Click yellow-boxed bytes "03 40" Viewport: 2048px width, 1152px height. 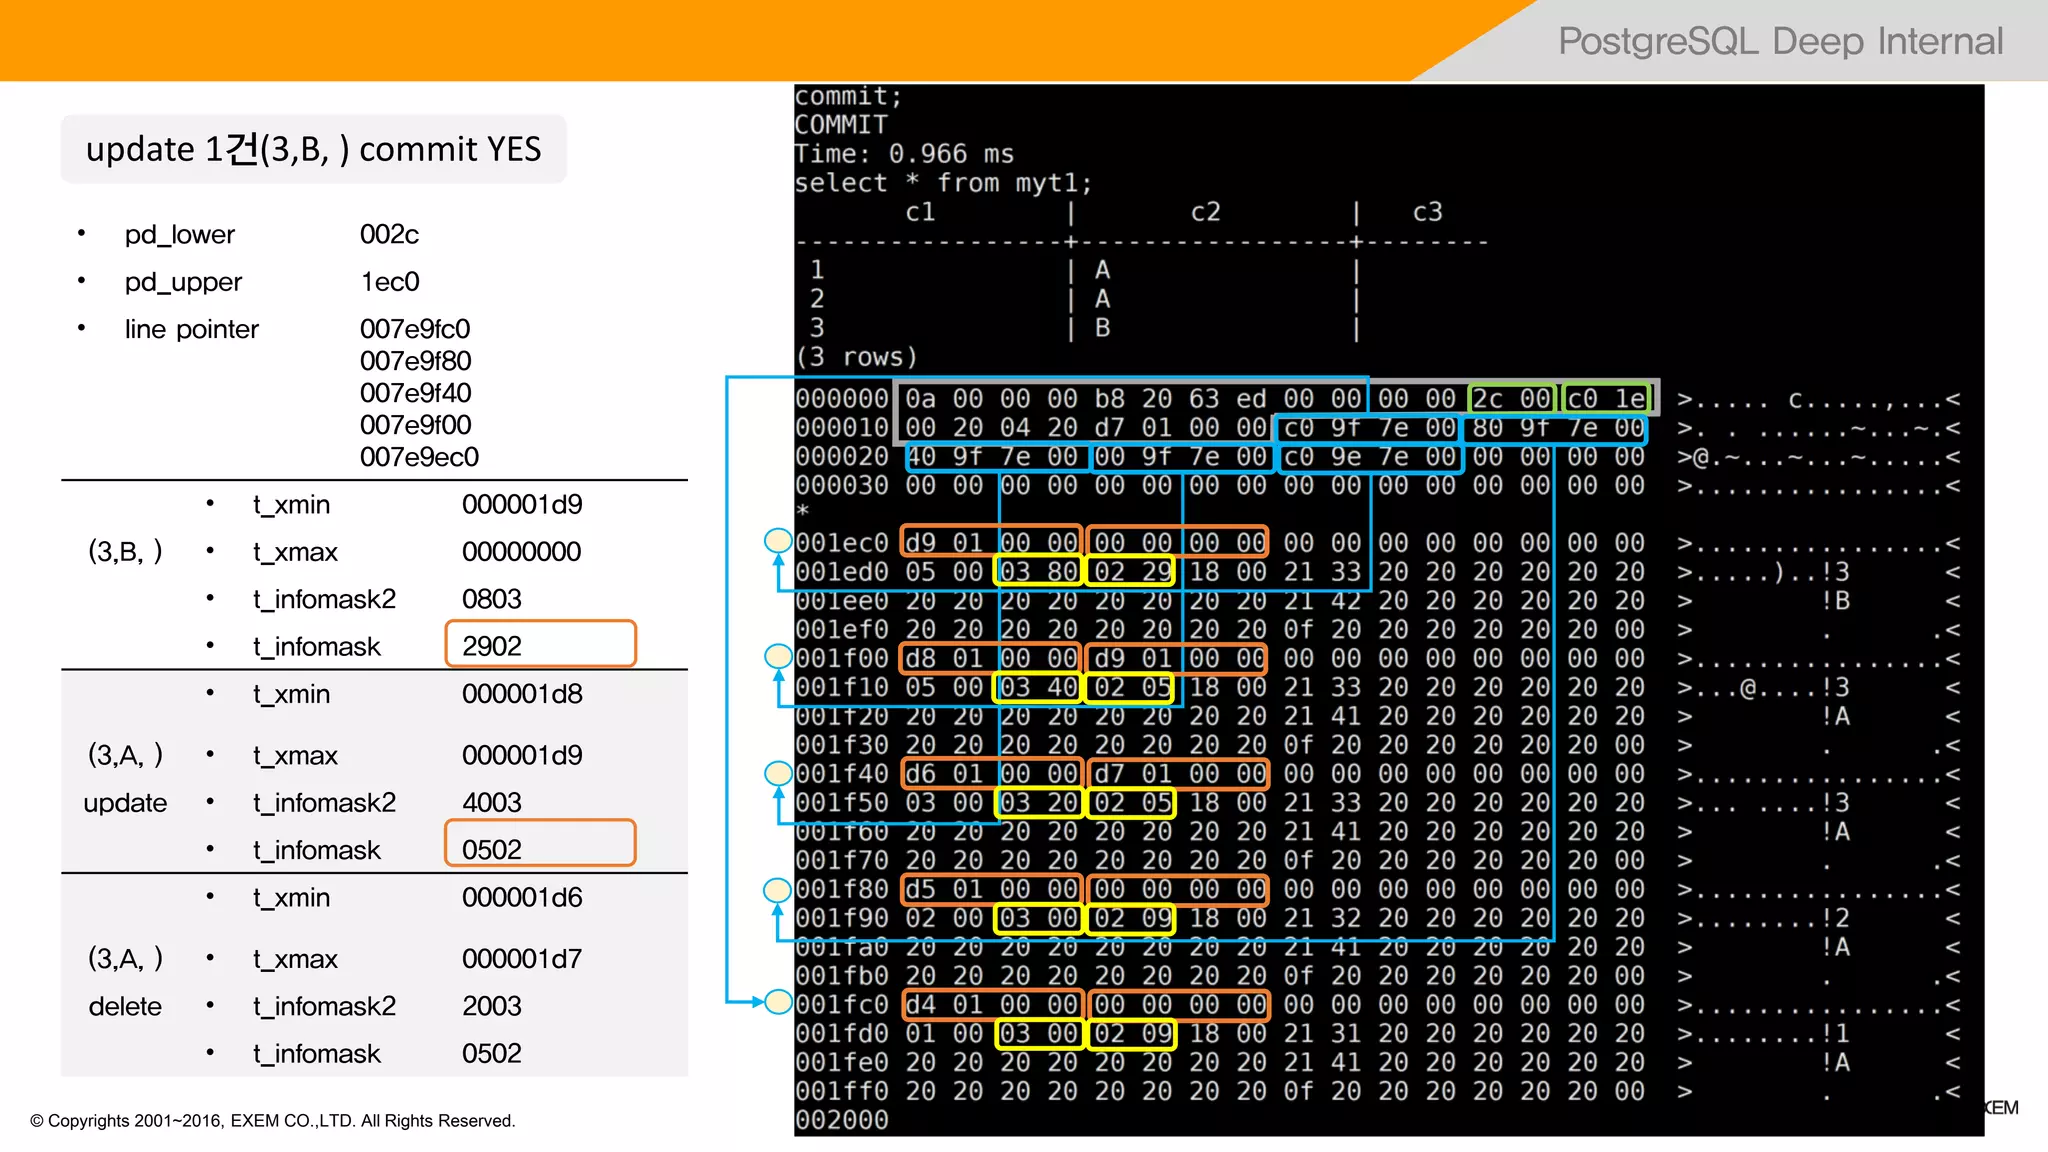click(x=1038, y=688)
